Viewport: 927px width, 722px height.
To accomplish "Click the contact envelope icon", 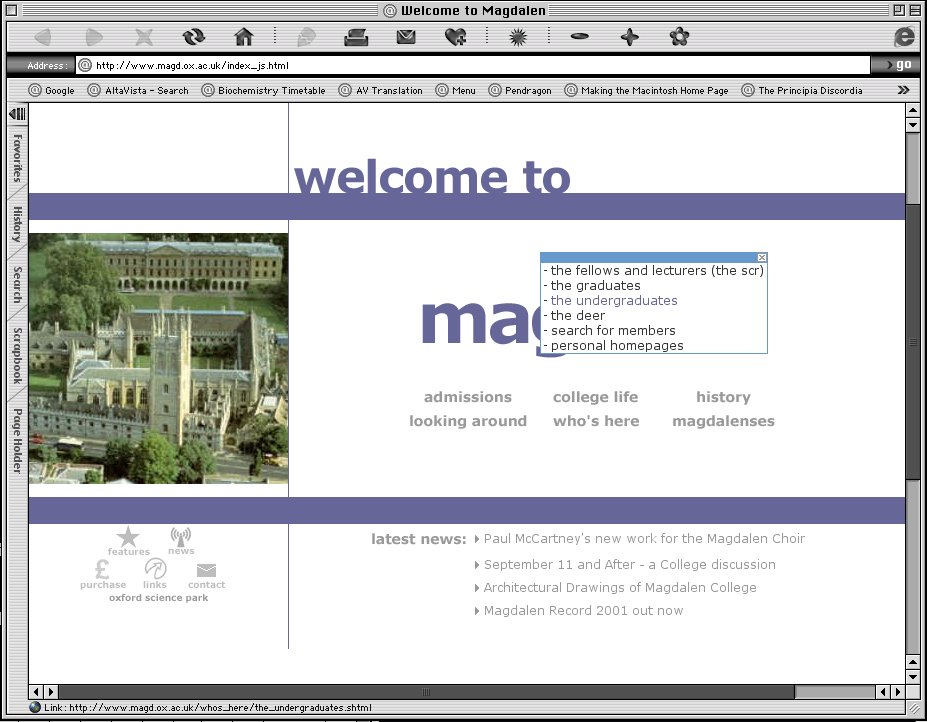I will click(x=206, y=570).
